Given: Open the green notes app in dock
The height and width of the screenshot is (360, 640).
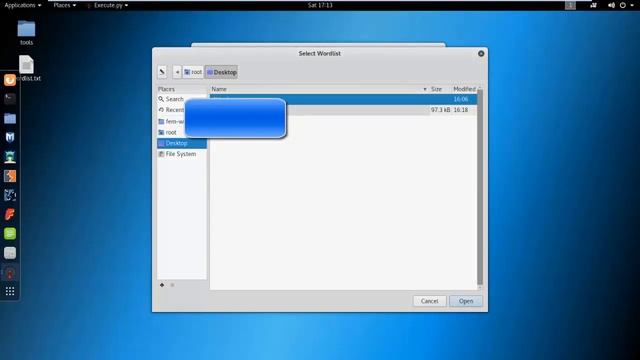Looking at the screenshot, I should (10, 233).
